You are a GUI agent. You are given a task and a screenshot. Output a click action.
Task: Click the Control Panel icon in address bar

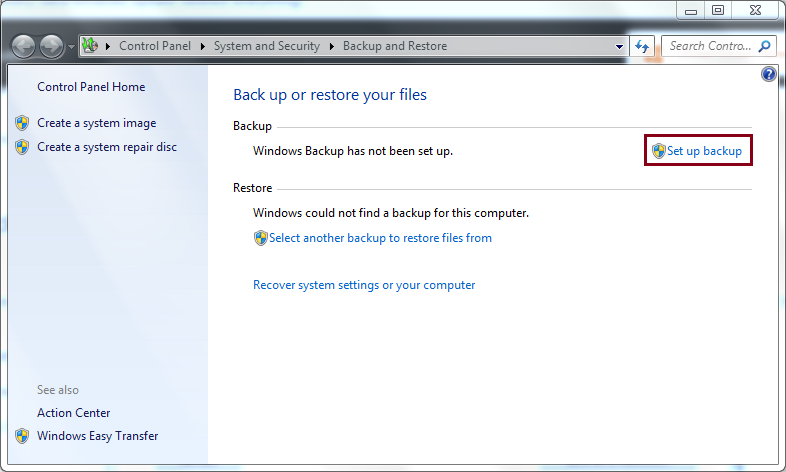point(90,46)
